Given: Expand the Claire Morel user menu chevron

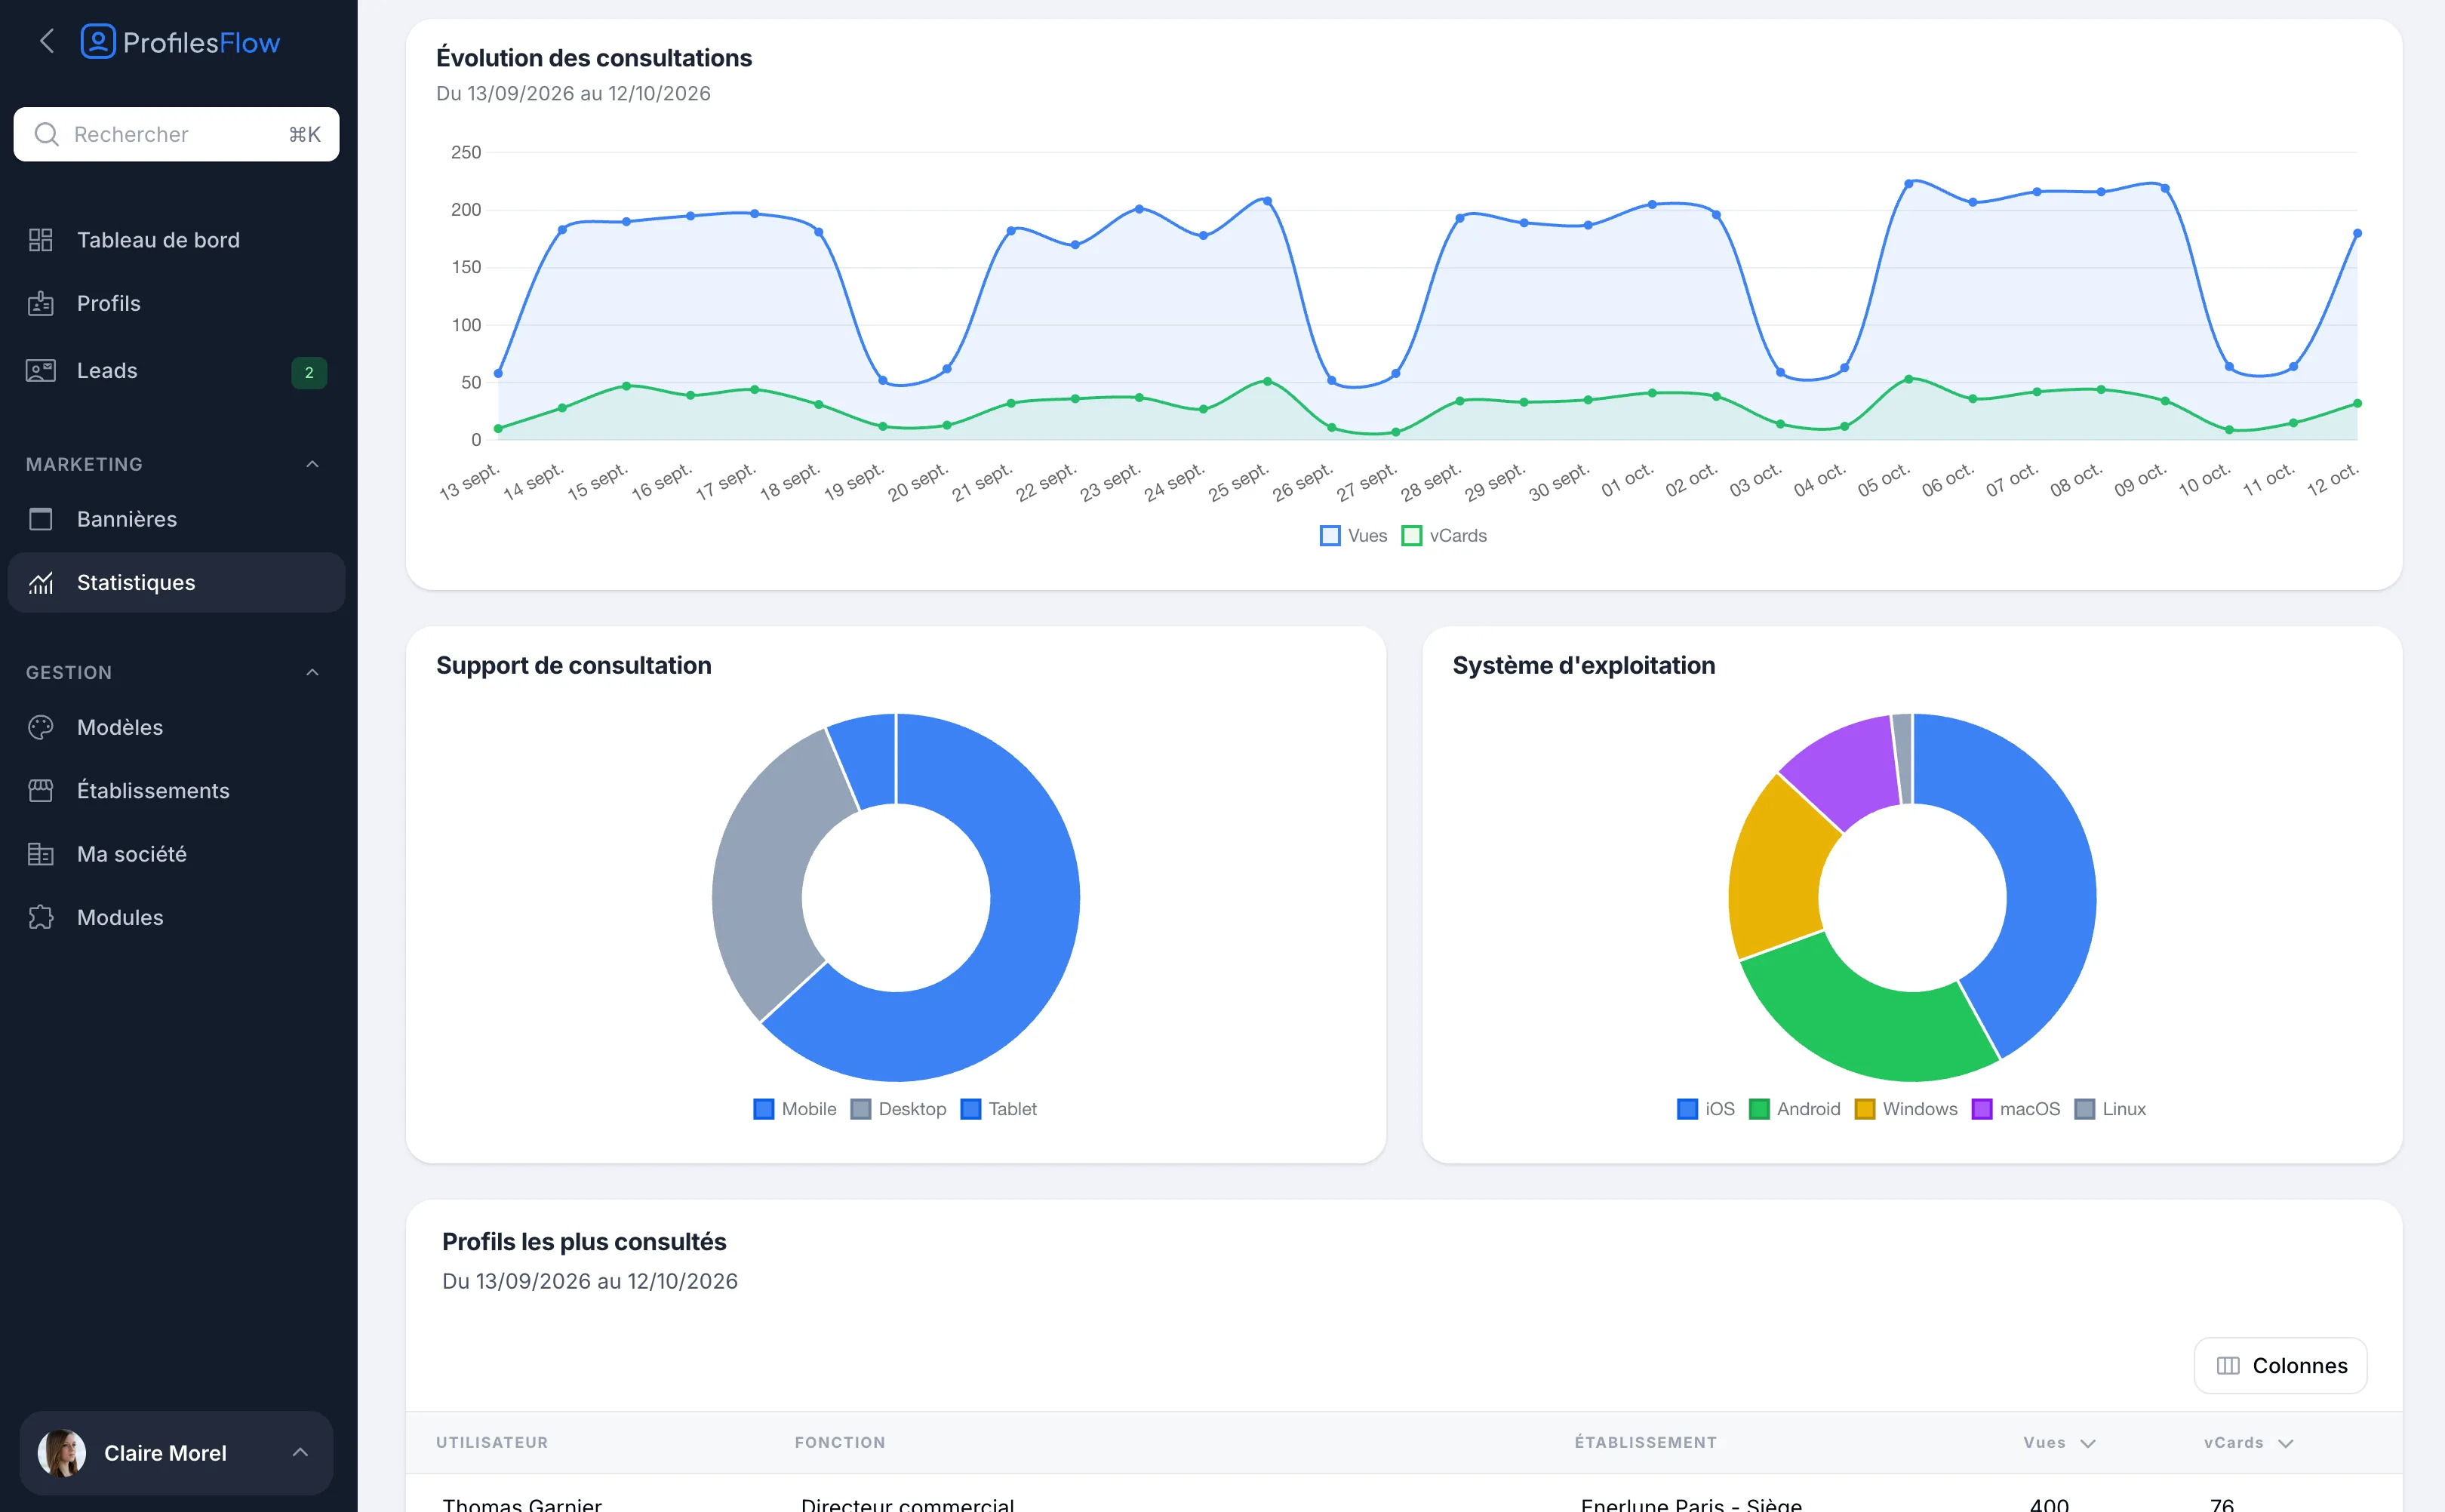Looking at the screenshot, I should 300,1452.
